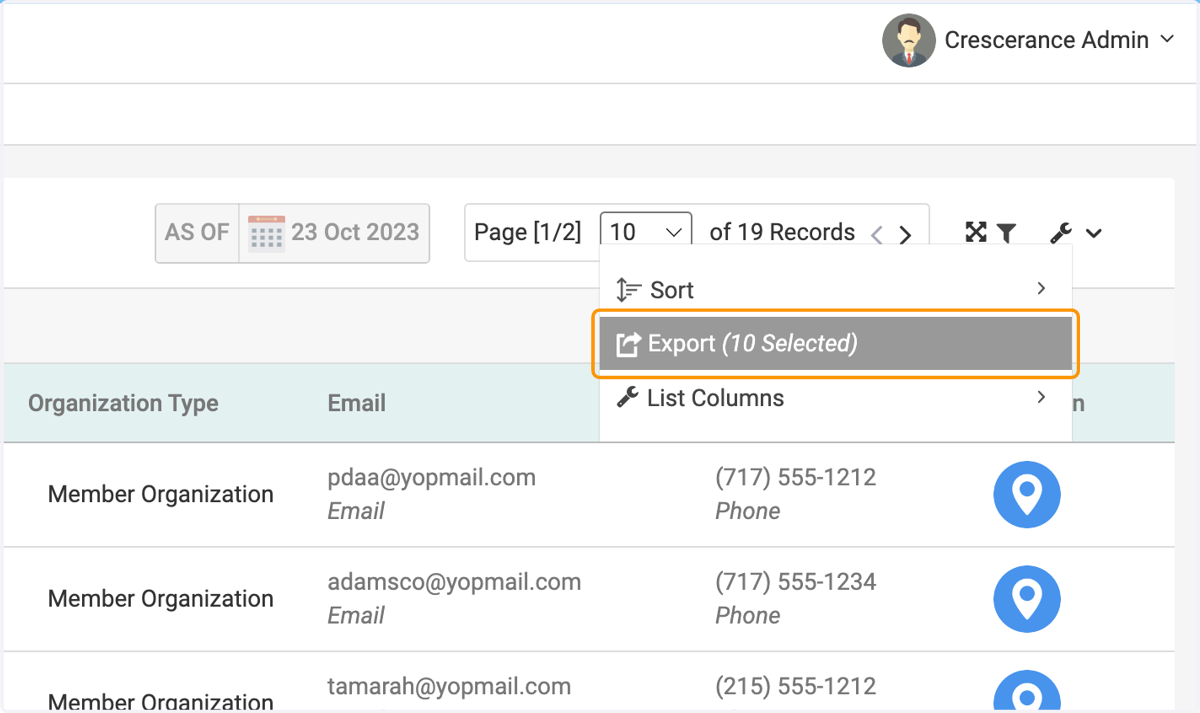Click the Page [1/2] indicator
Viewport: 1200px width, 713px height.
[x=527, y=233]
